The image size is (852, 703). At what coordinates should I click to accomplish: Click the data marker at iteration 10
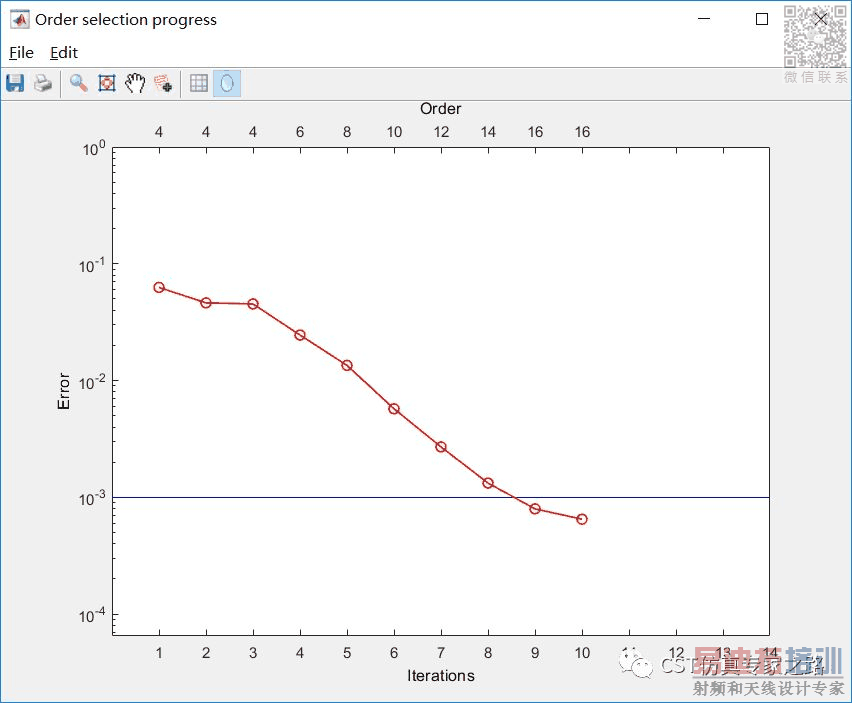click(x=582, y=519)
